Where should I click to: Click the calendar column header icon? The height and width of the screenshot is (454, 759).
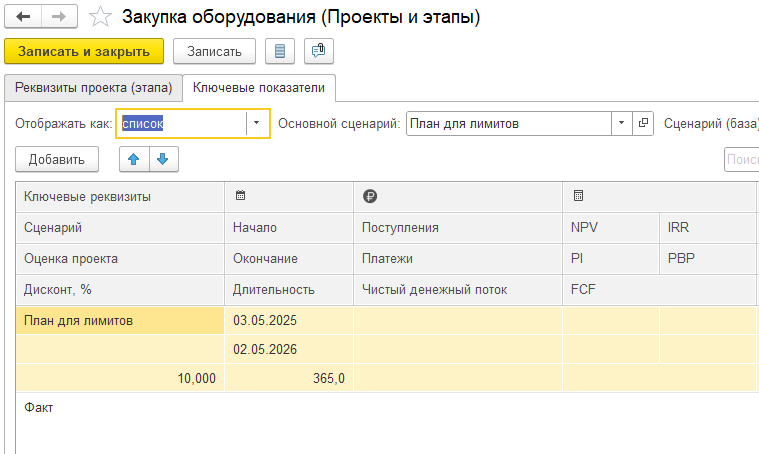click(240, 197)
